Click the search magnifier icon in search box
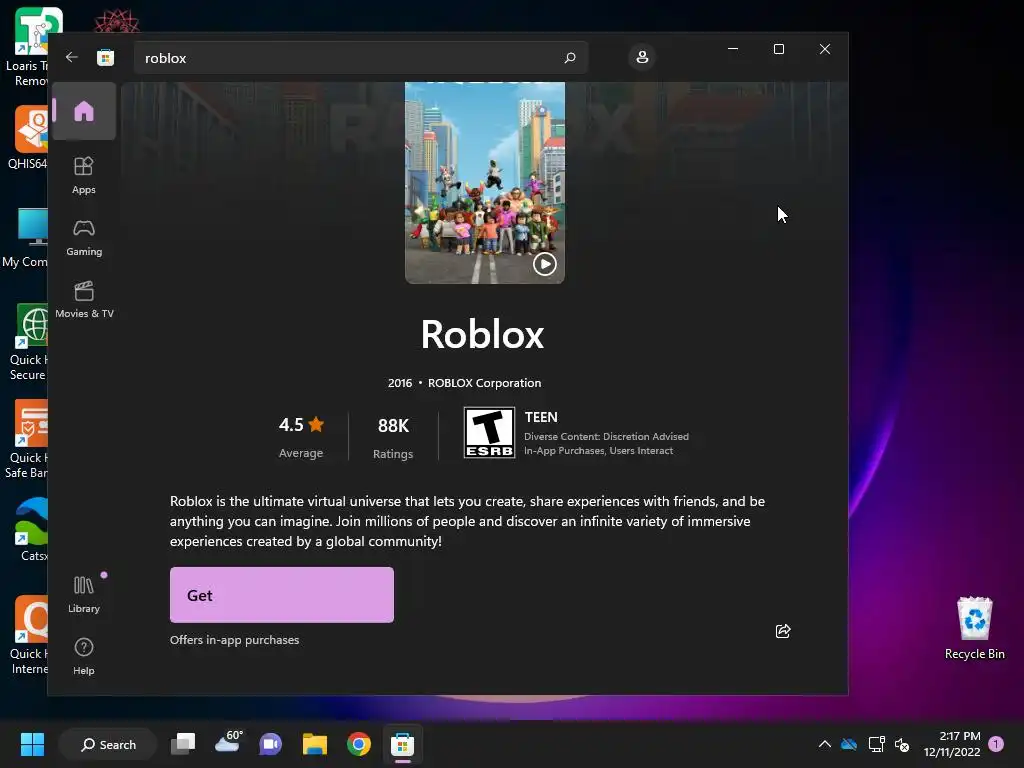 click(569, 57)
